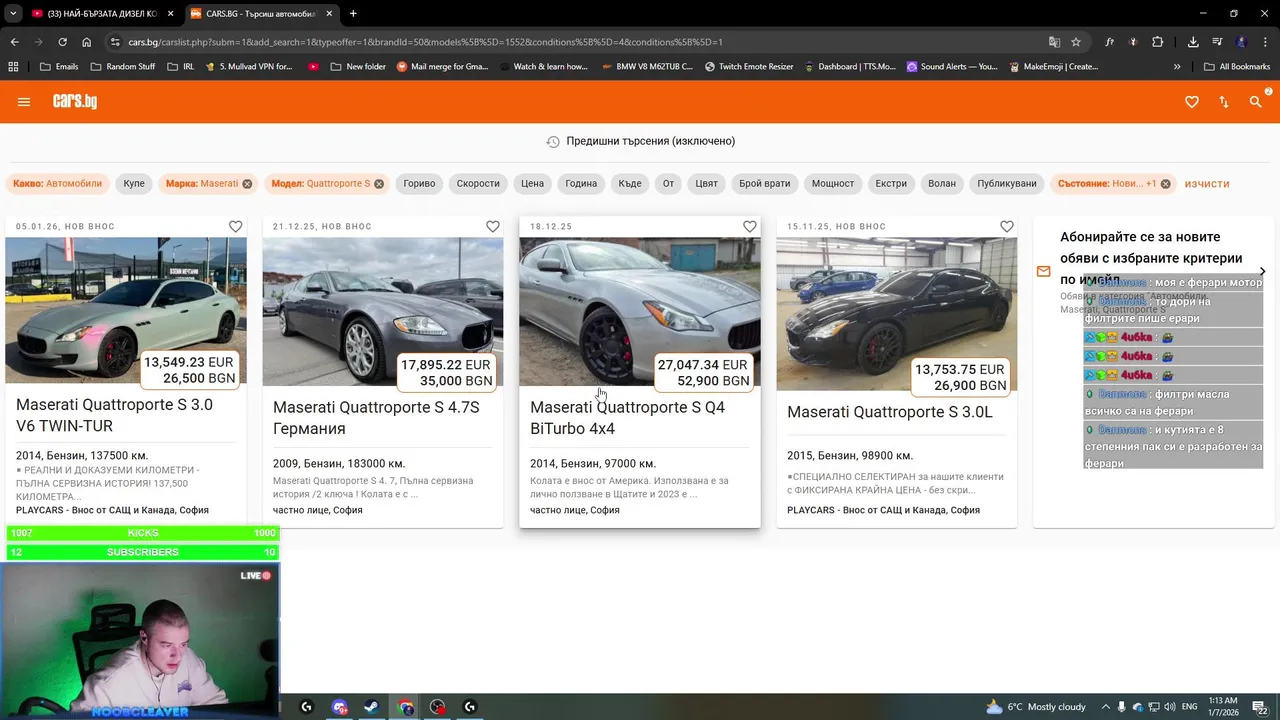Screen dimensions: 1280x720
Task: Open browser downloads icon
Action: [1193, 42]
